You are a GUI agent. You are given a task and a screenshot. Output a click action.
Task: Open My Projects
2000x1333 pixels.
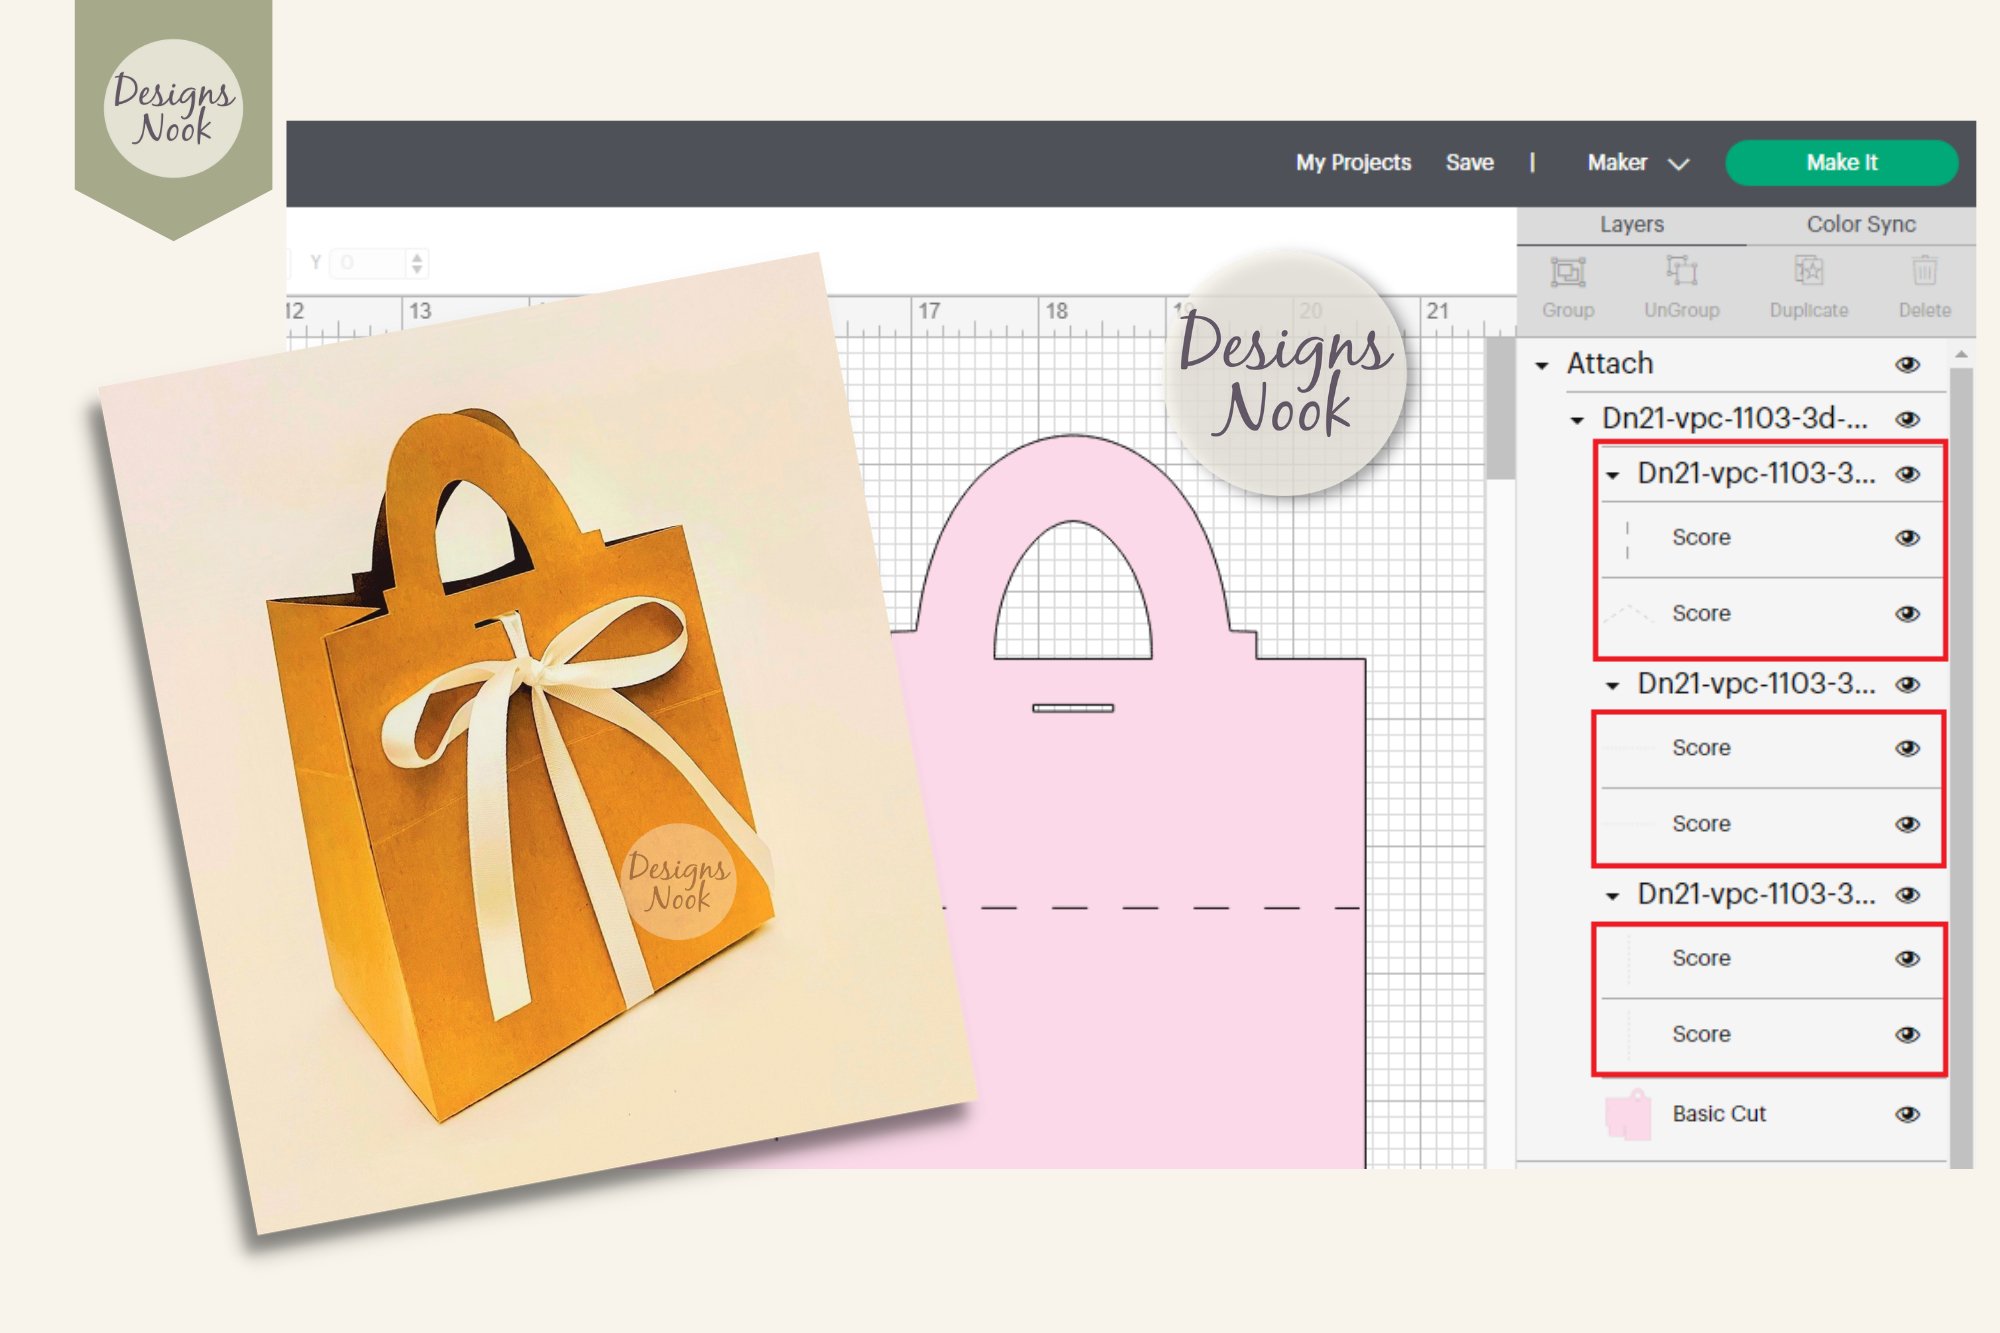1352,163
